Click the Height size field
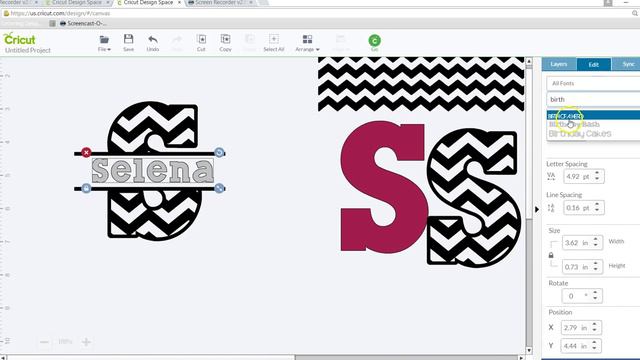 coord(576,267)
